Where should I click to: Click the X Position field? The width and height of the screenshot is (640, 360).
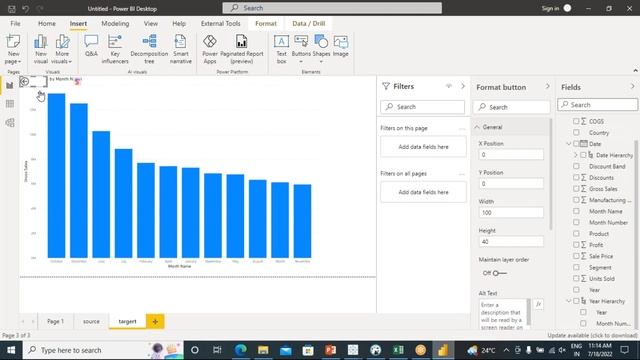pyautogui.click(x=511, y=155)
